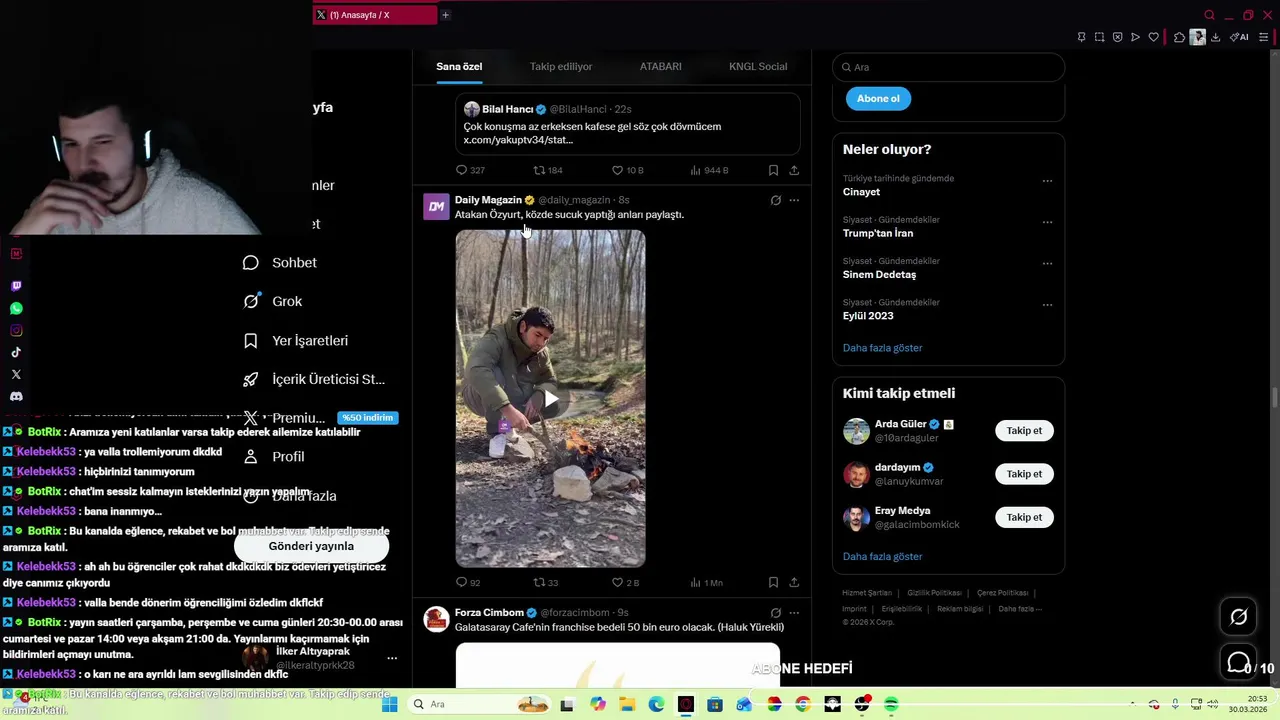Switch to Sana özel timeline tab

tap(459, 66)
